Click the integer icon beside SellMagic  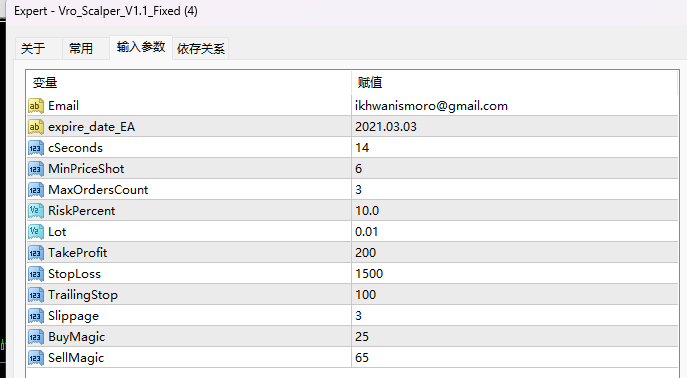pos(35,358)
